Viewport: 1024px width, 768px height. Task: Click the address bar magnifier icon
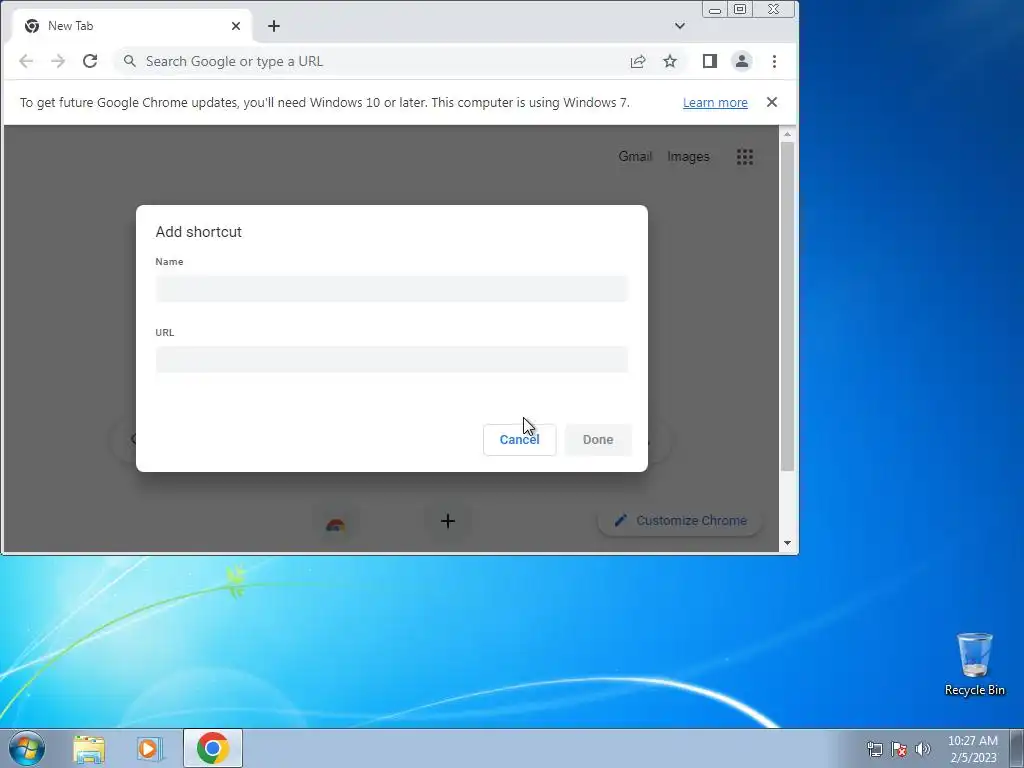(x=130, y=61)
